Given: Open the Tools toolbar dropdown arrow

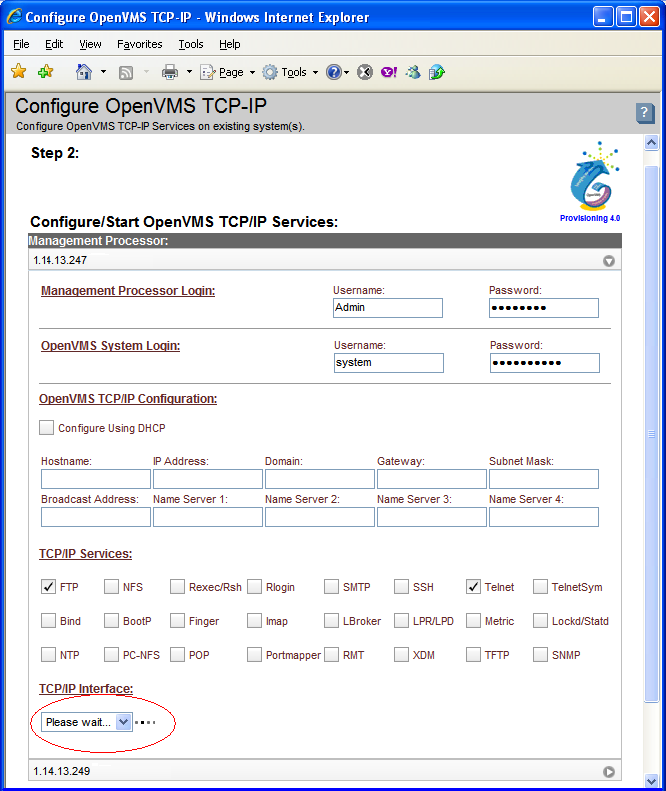Looking at the screenshot, I should click(x=315, y=73).
